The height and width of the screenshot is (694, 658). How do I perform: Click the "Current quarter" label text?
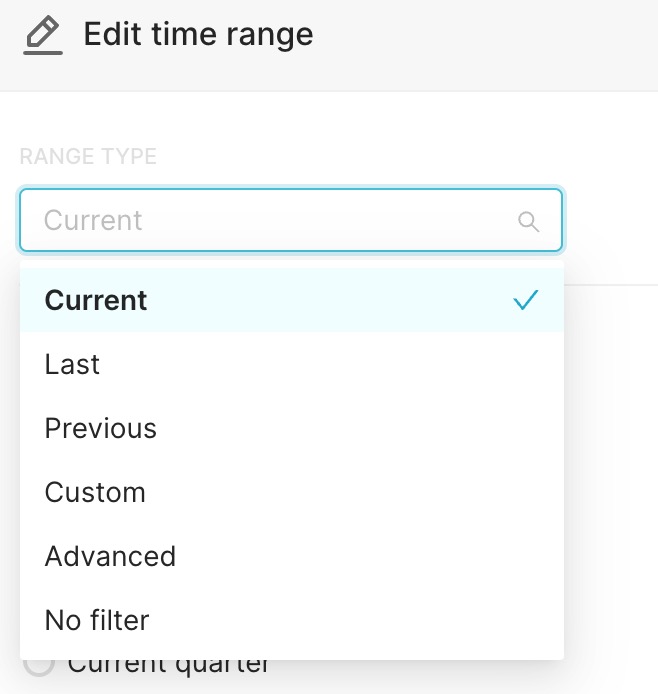170,664
